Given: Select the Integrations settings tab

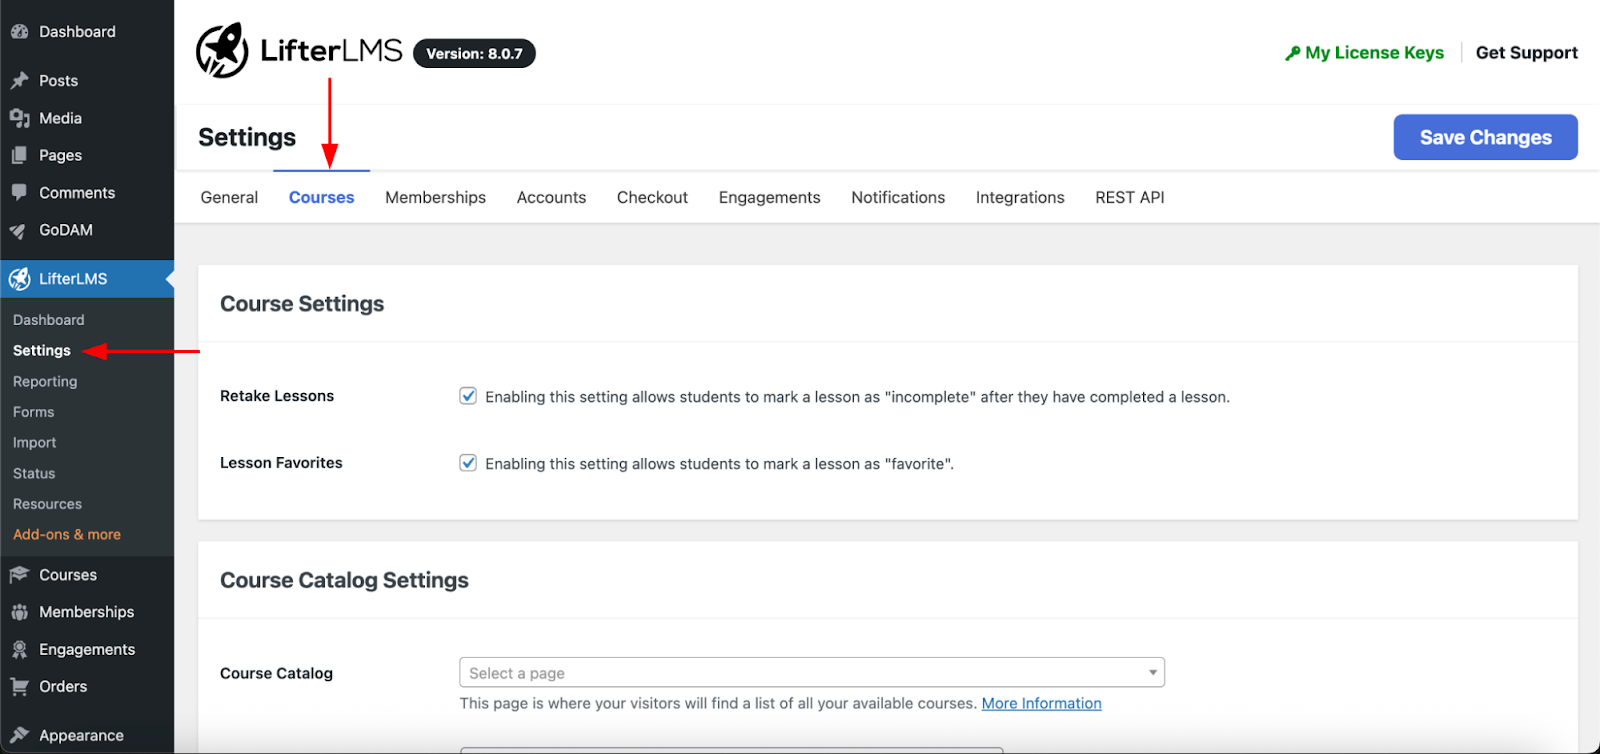Looking at the screenshot, I should click(1020, 198).
